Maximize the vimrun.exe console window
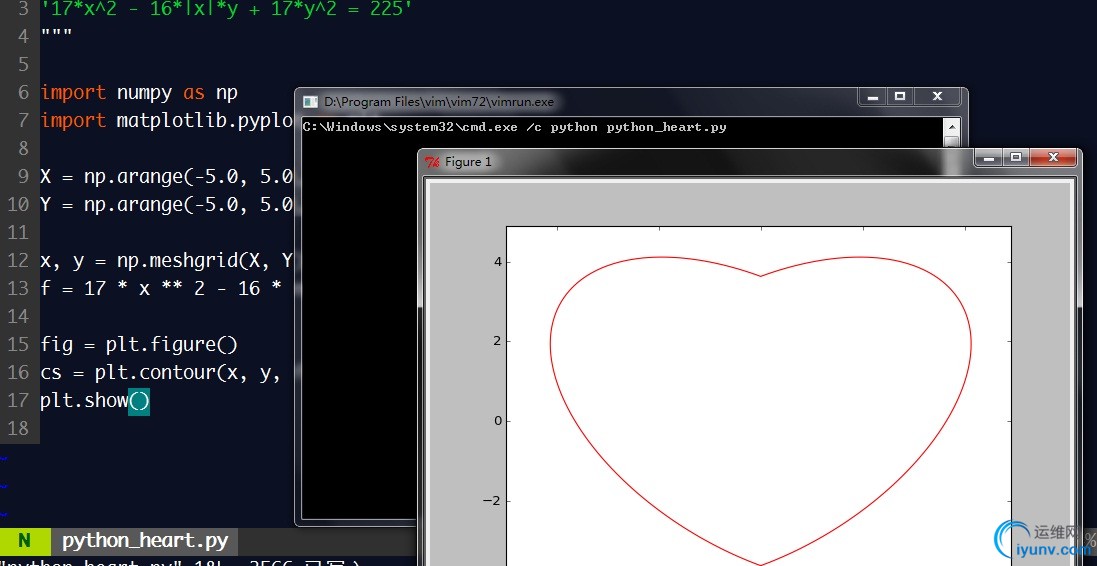 click(900, 97)
